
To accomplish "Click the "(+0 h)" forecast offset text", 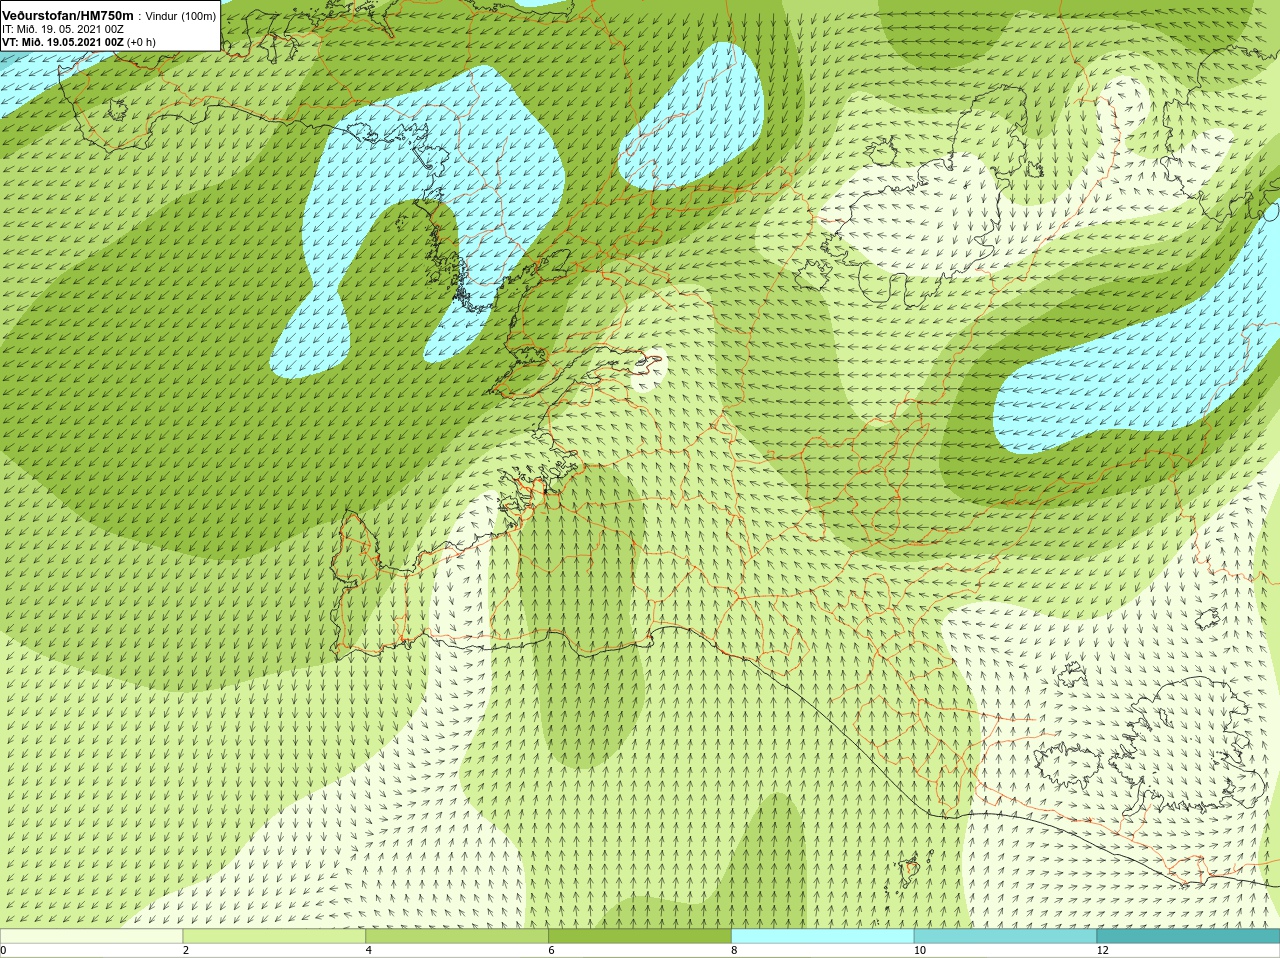I will coord(141,42).
